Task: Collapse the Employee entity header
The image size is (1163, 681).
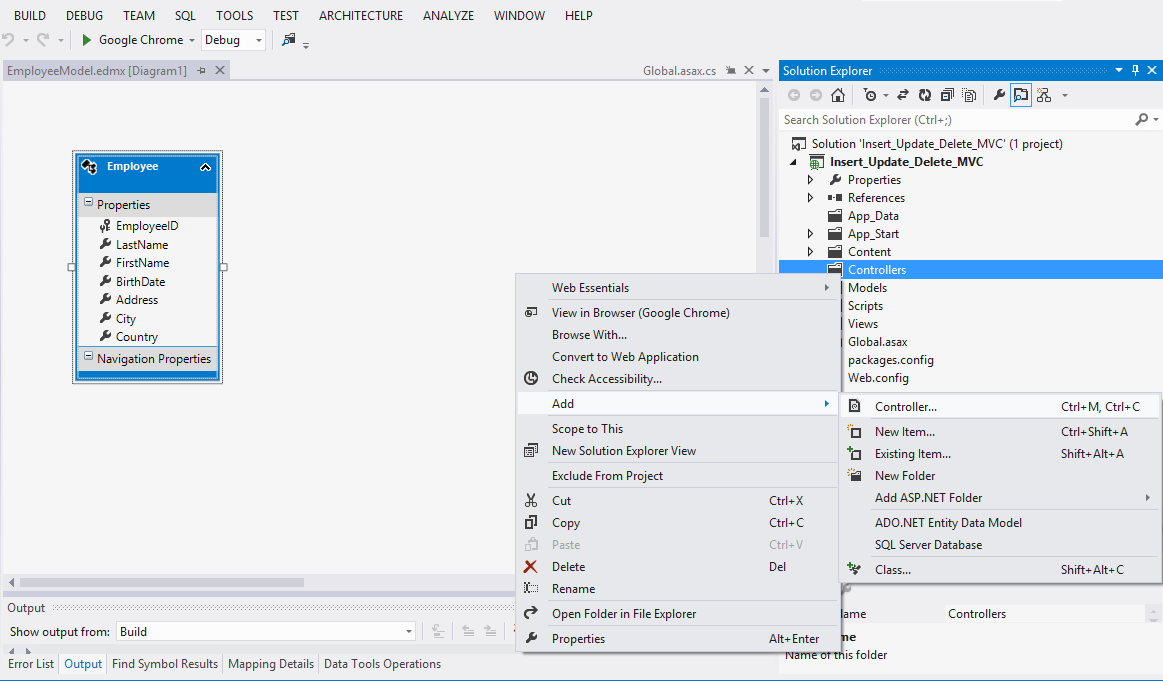Action: coord(205,167)
